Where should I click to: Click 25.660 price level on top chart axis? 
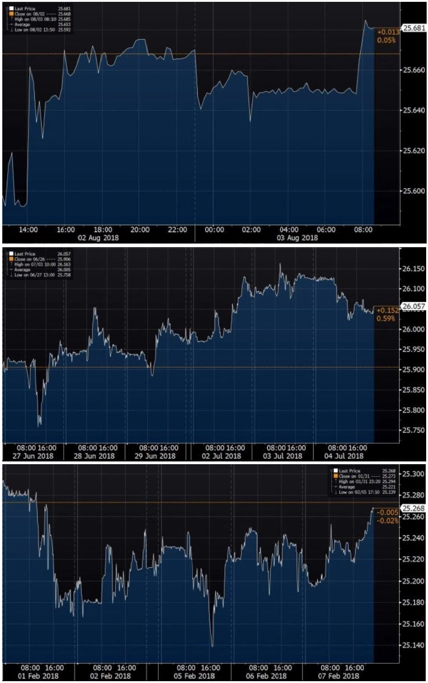click(x=412, y=70)
